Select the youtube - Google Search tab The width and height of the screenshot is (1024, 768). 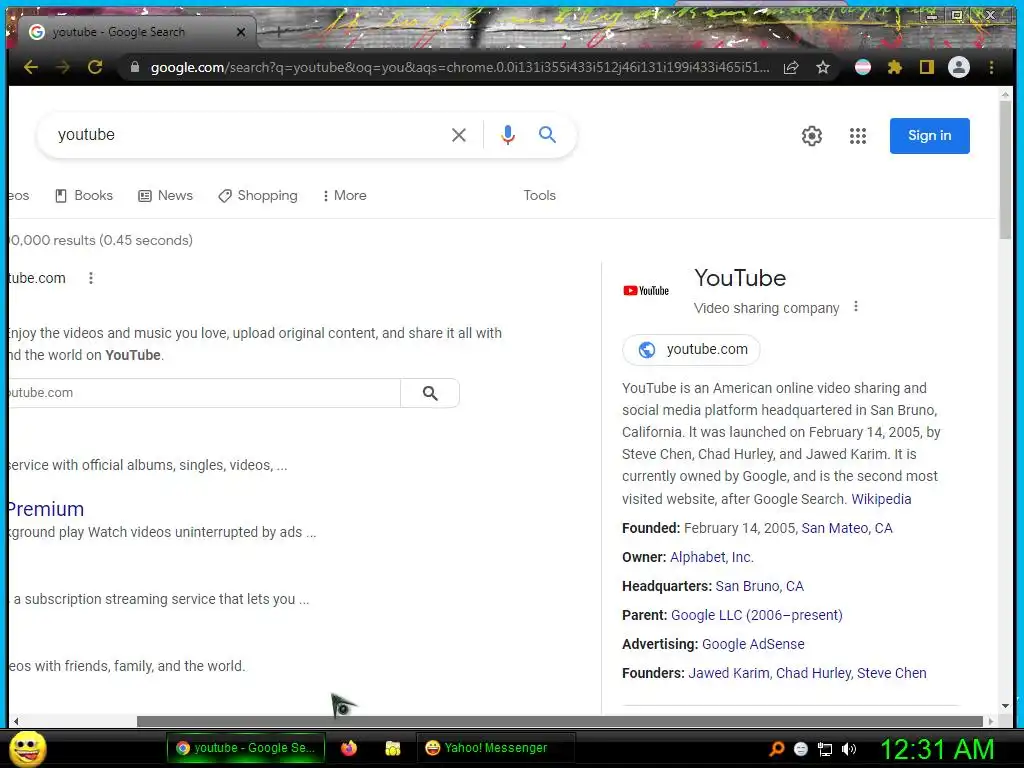coord(134,32)
